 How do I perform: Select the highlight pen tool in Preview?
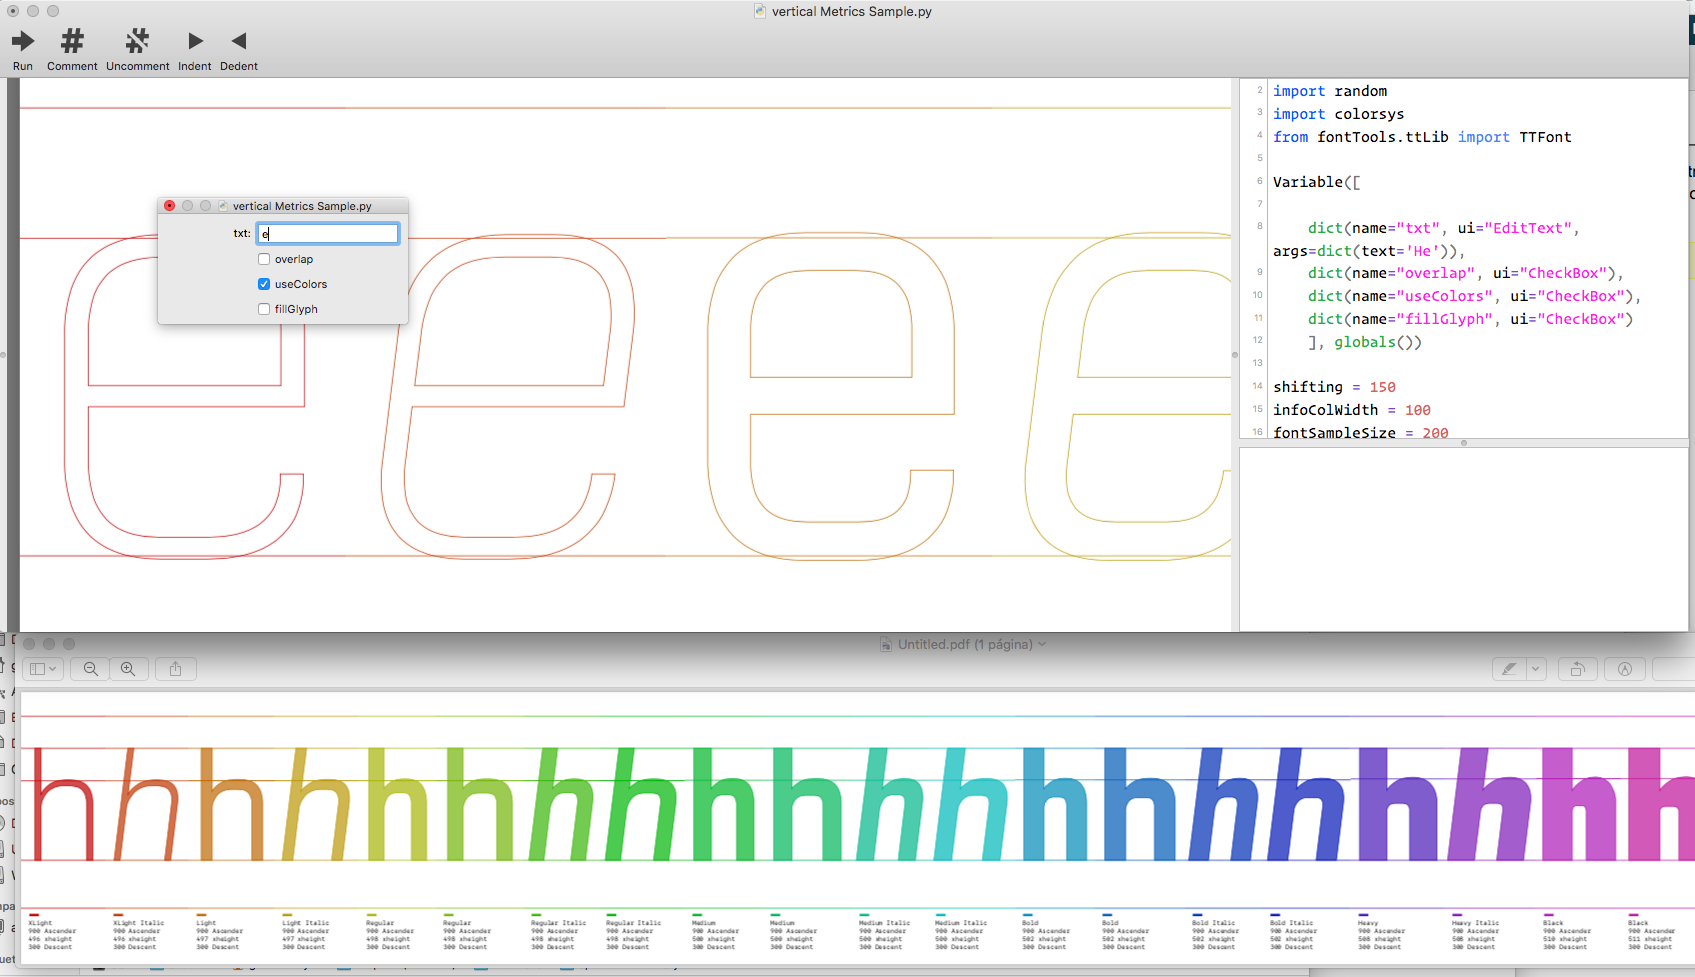(x=1509, y=669)
